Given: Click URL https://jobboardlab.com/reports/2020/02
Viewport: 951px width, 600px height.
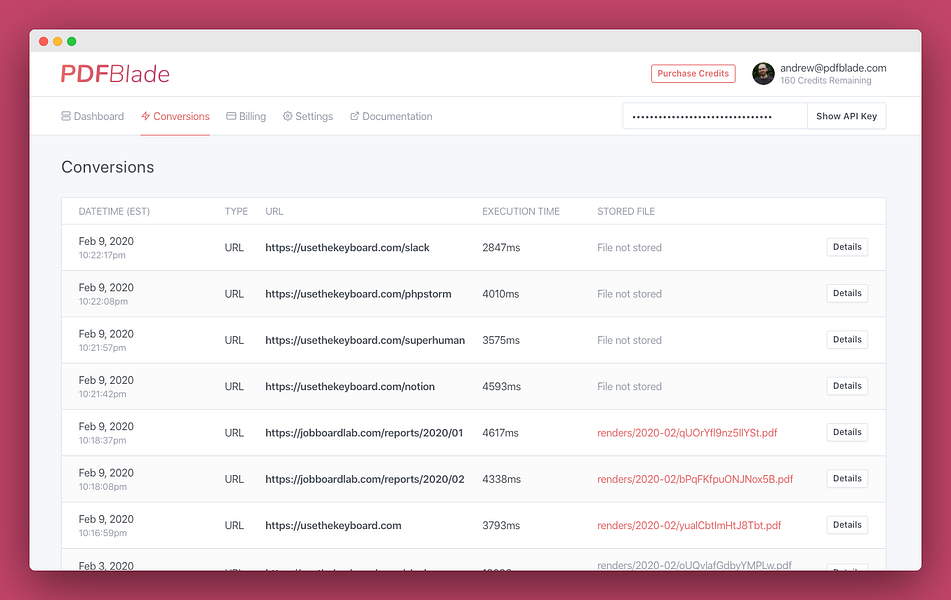Looking at the screenshot, I should tap(365, 479).
